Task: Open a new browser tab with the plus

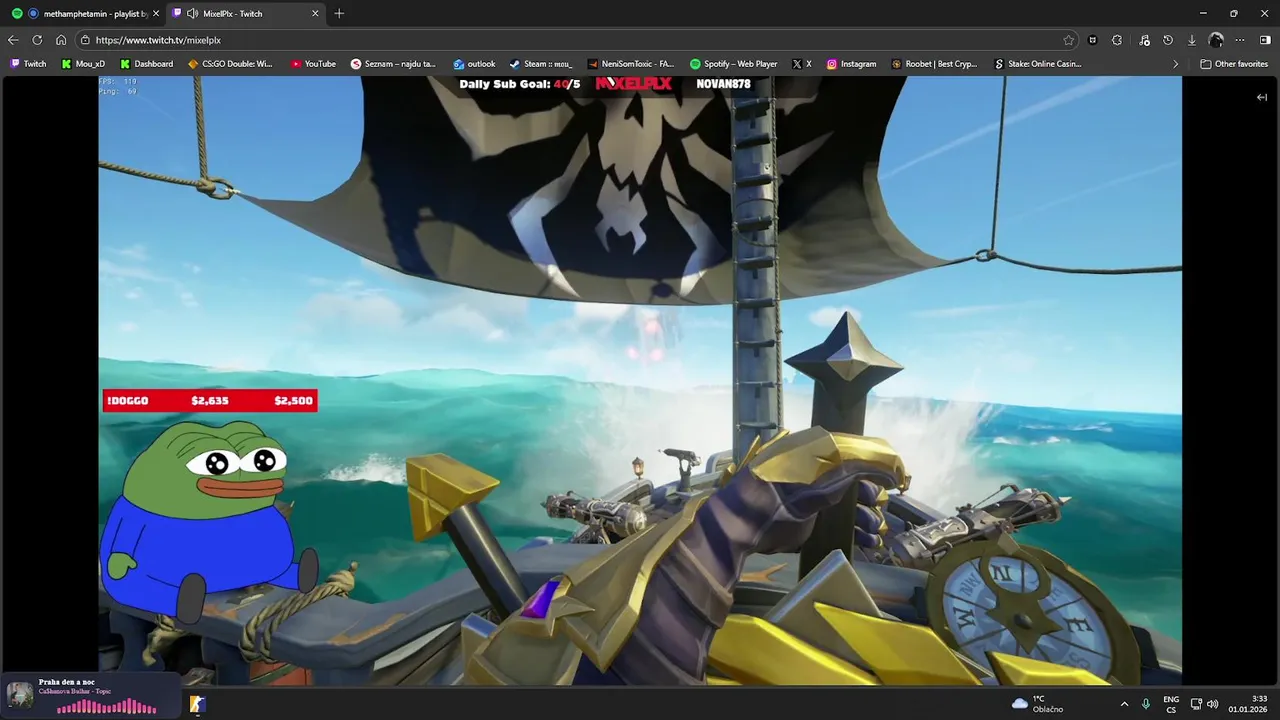Action: [x=339, y=13]
